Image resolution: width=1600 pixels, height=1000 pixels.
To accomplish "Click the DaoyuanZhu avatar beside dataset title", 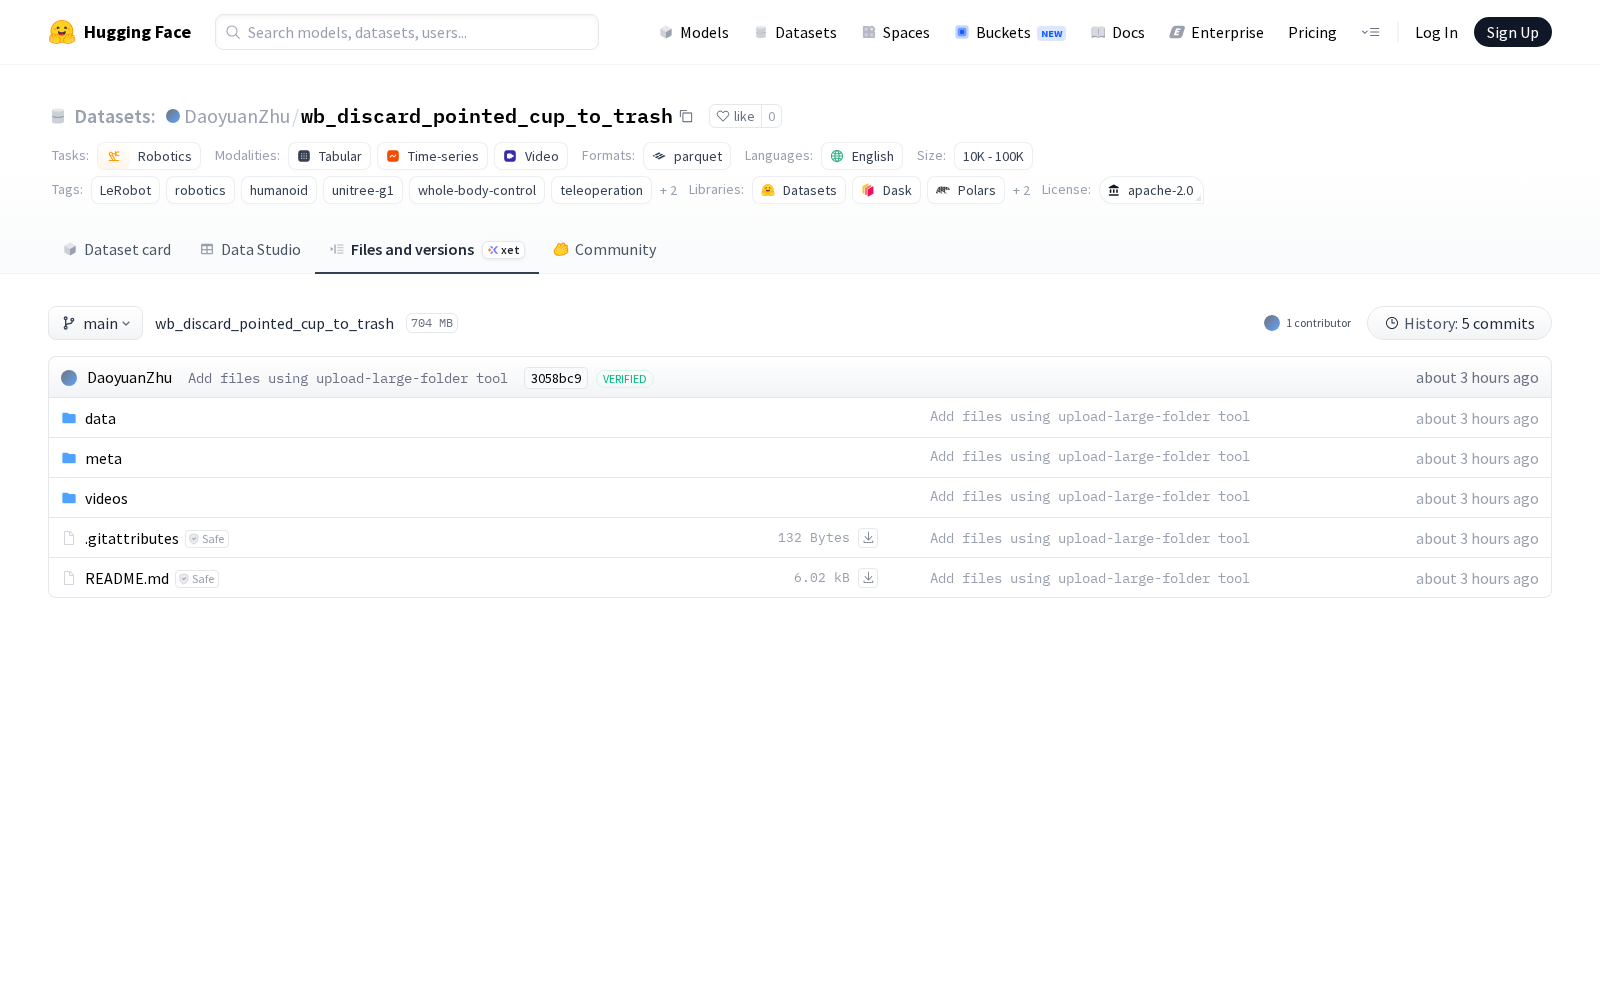I will pyautogui.click(x=173, y=116).
